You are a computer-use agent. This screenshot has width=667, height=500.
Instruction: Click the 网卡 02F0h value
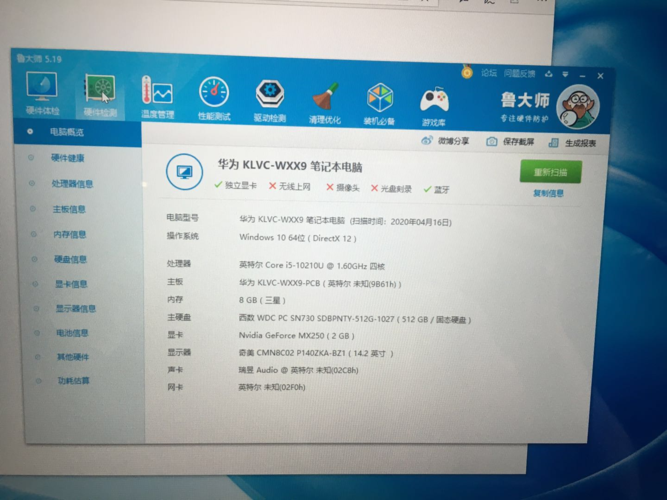point(271,387)
